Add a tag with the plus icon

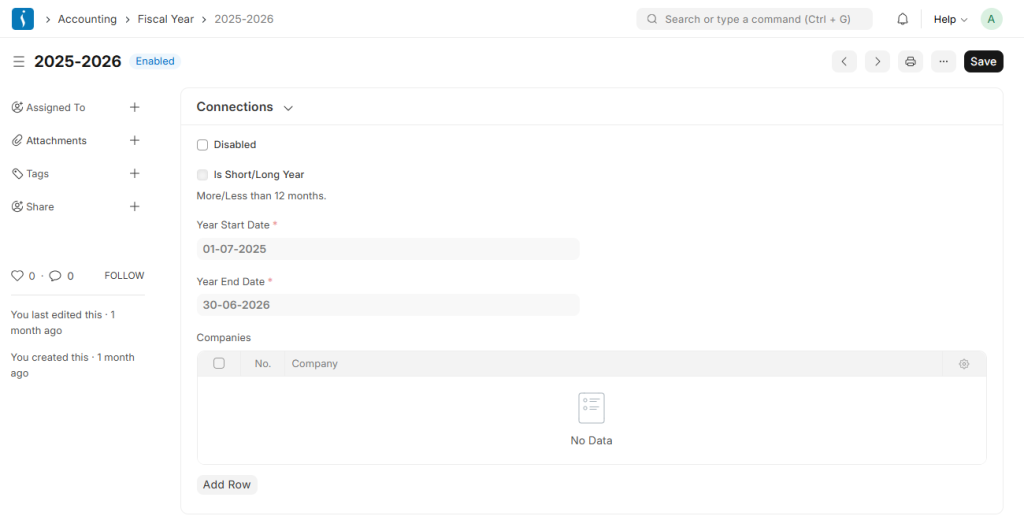[135, 173]
